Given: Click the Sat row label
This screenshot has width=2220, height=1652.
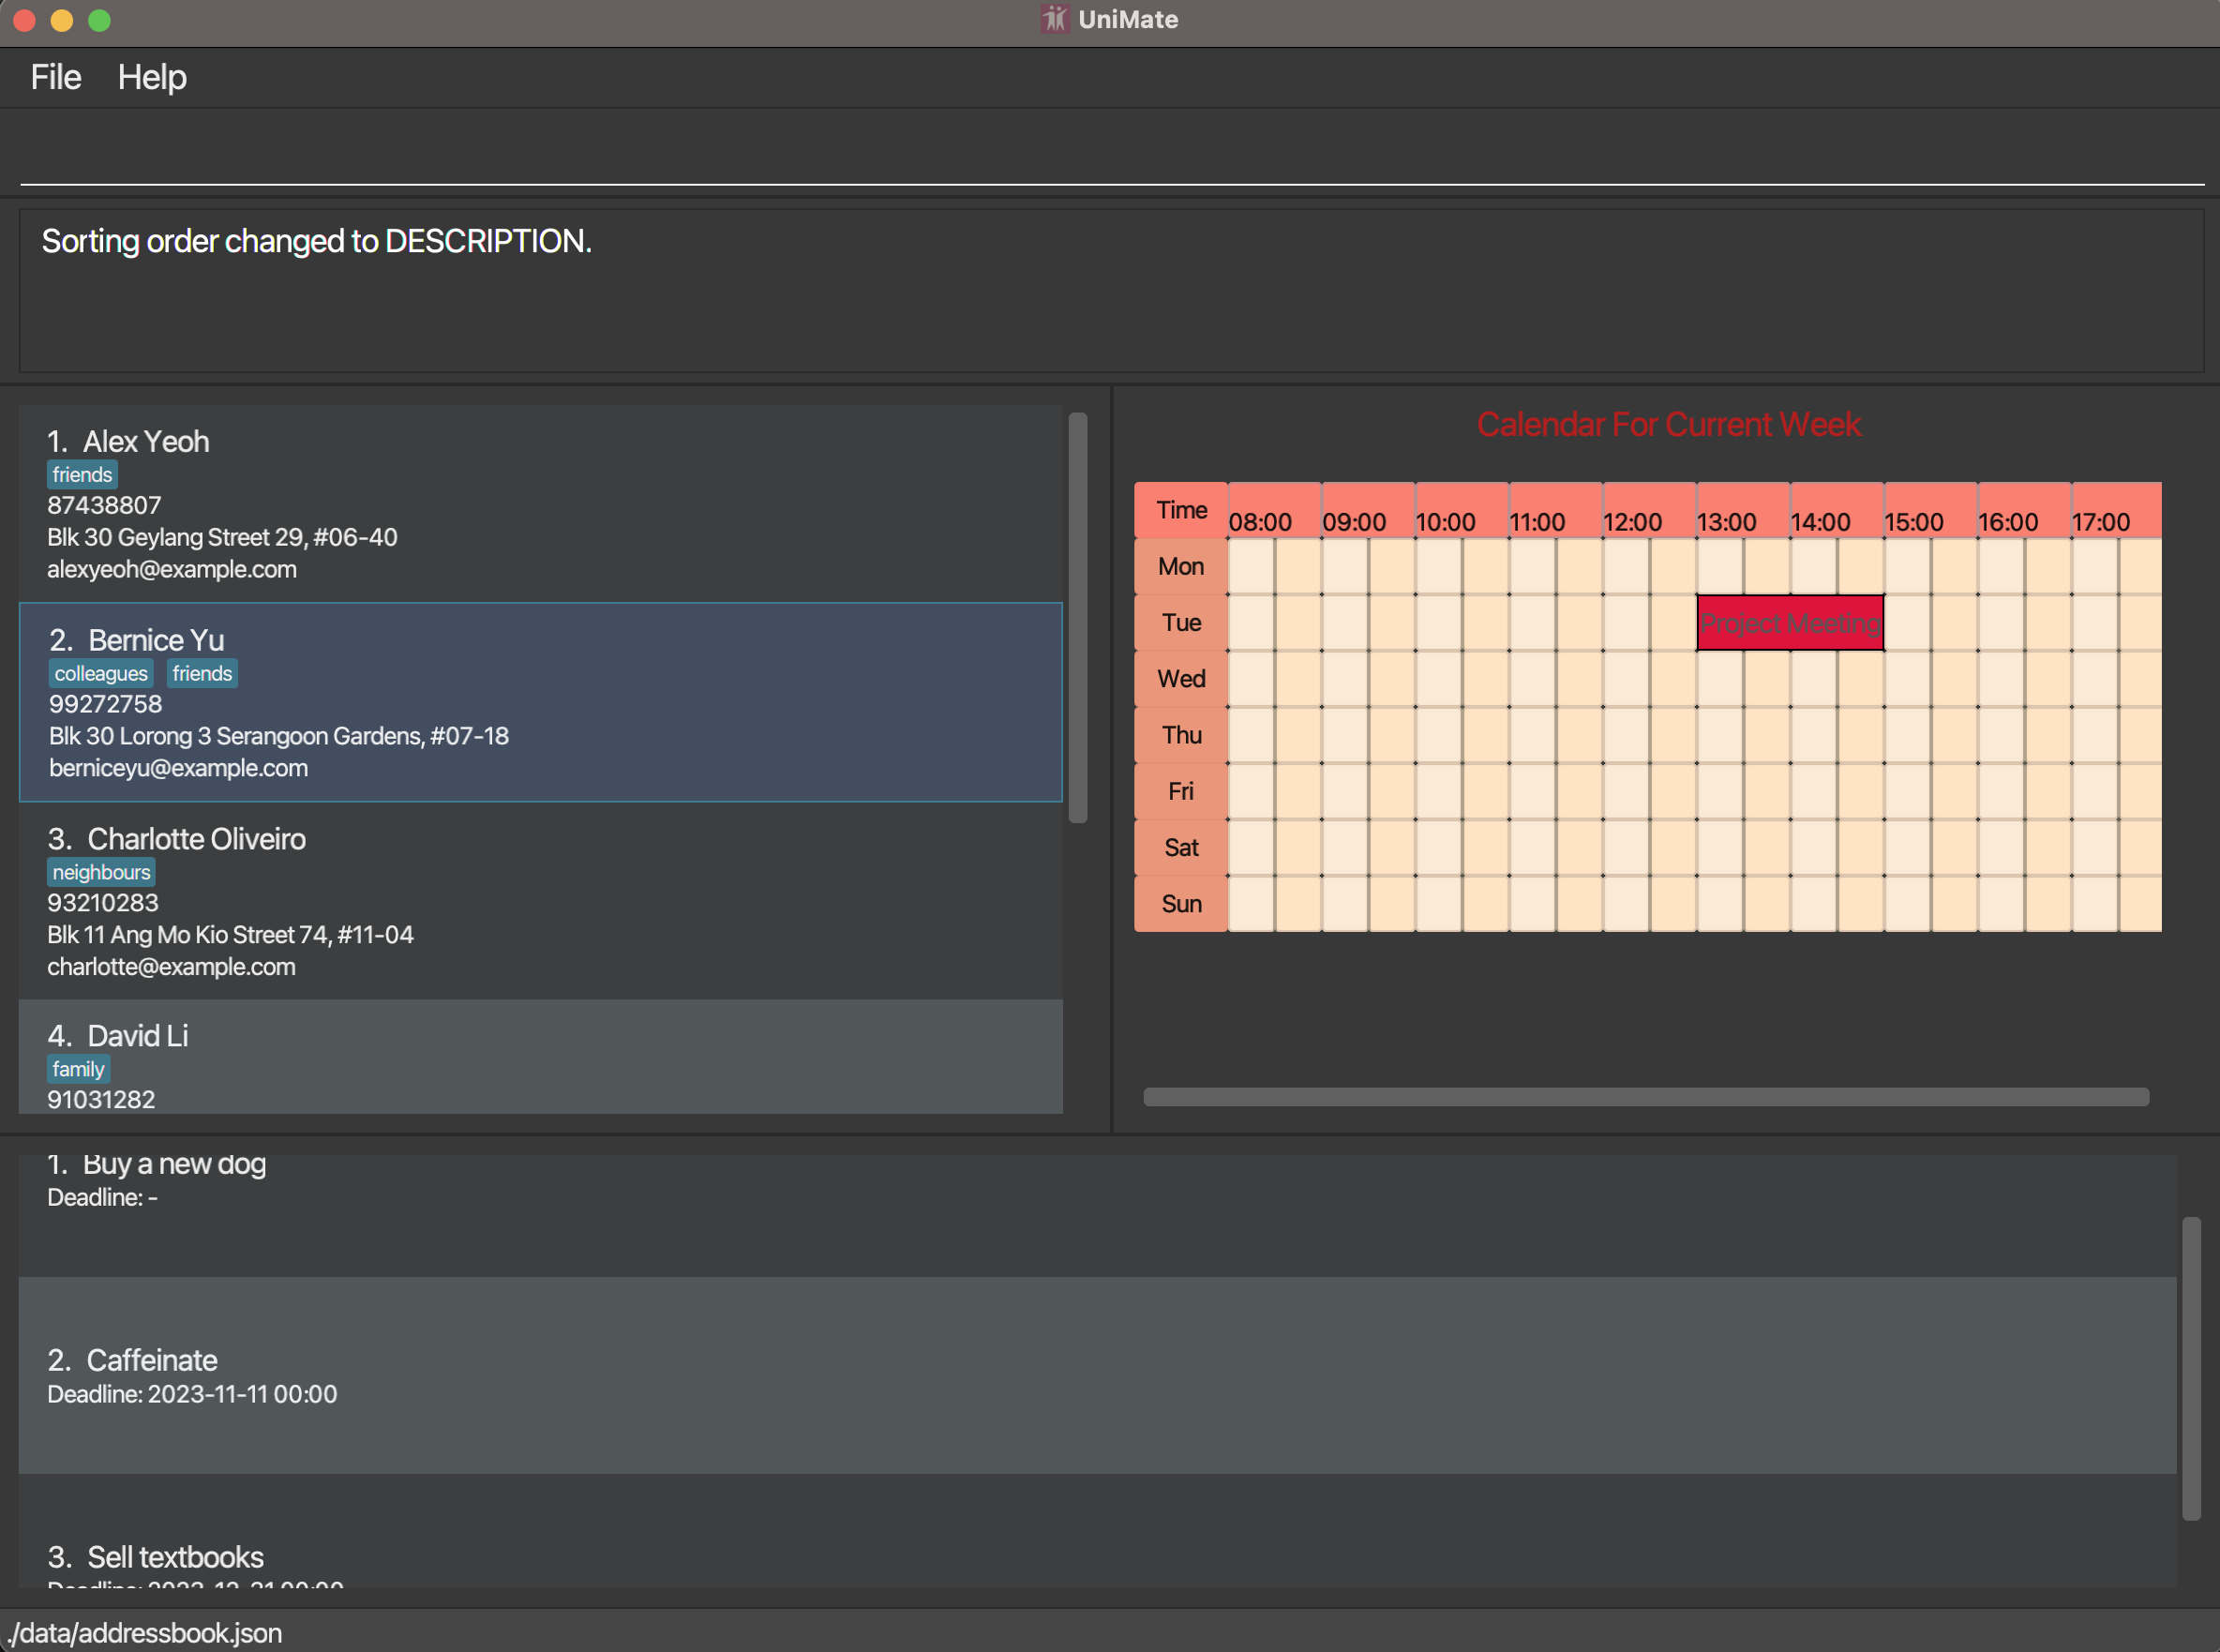Looking at the screenshot, I should coord(1181,848).
